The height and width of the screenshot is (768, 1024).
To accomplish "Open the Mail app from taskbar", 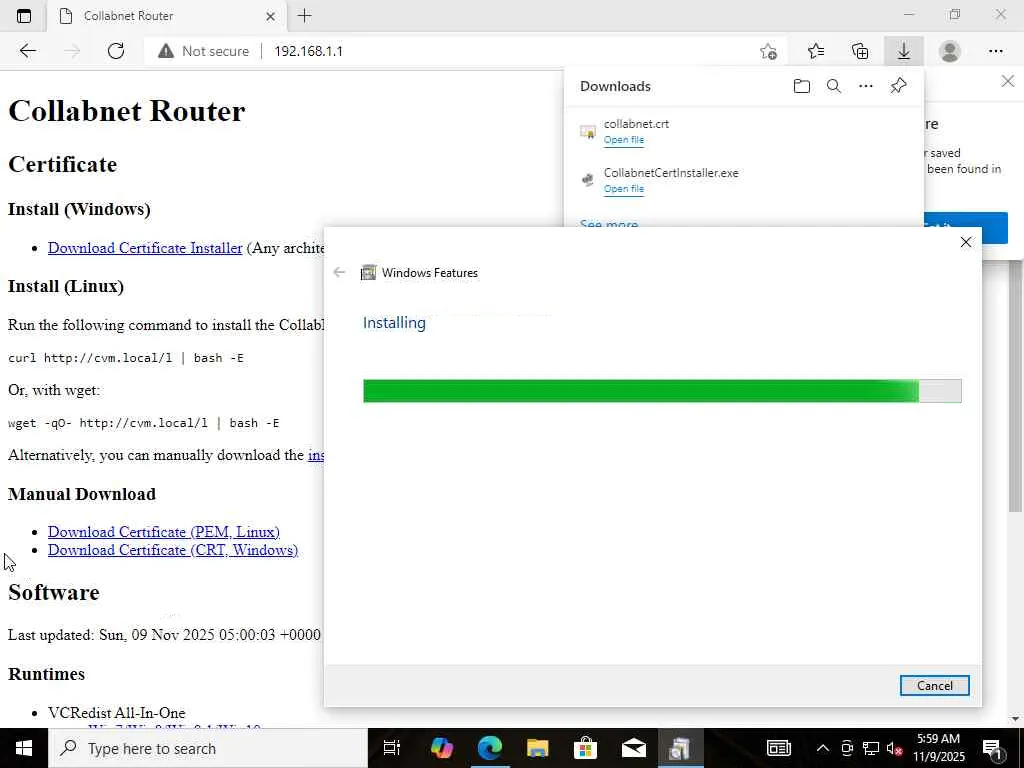I will click(633, 748).
